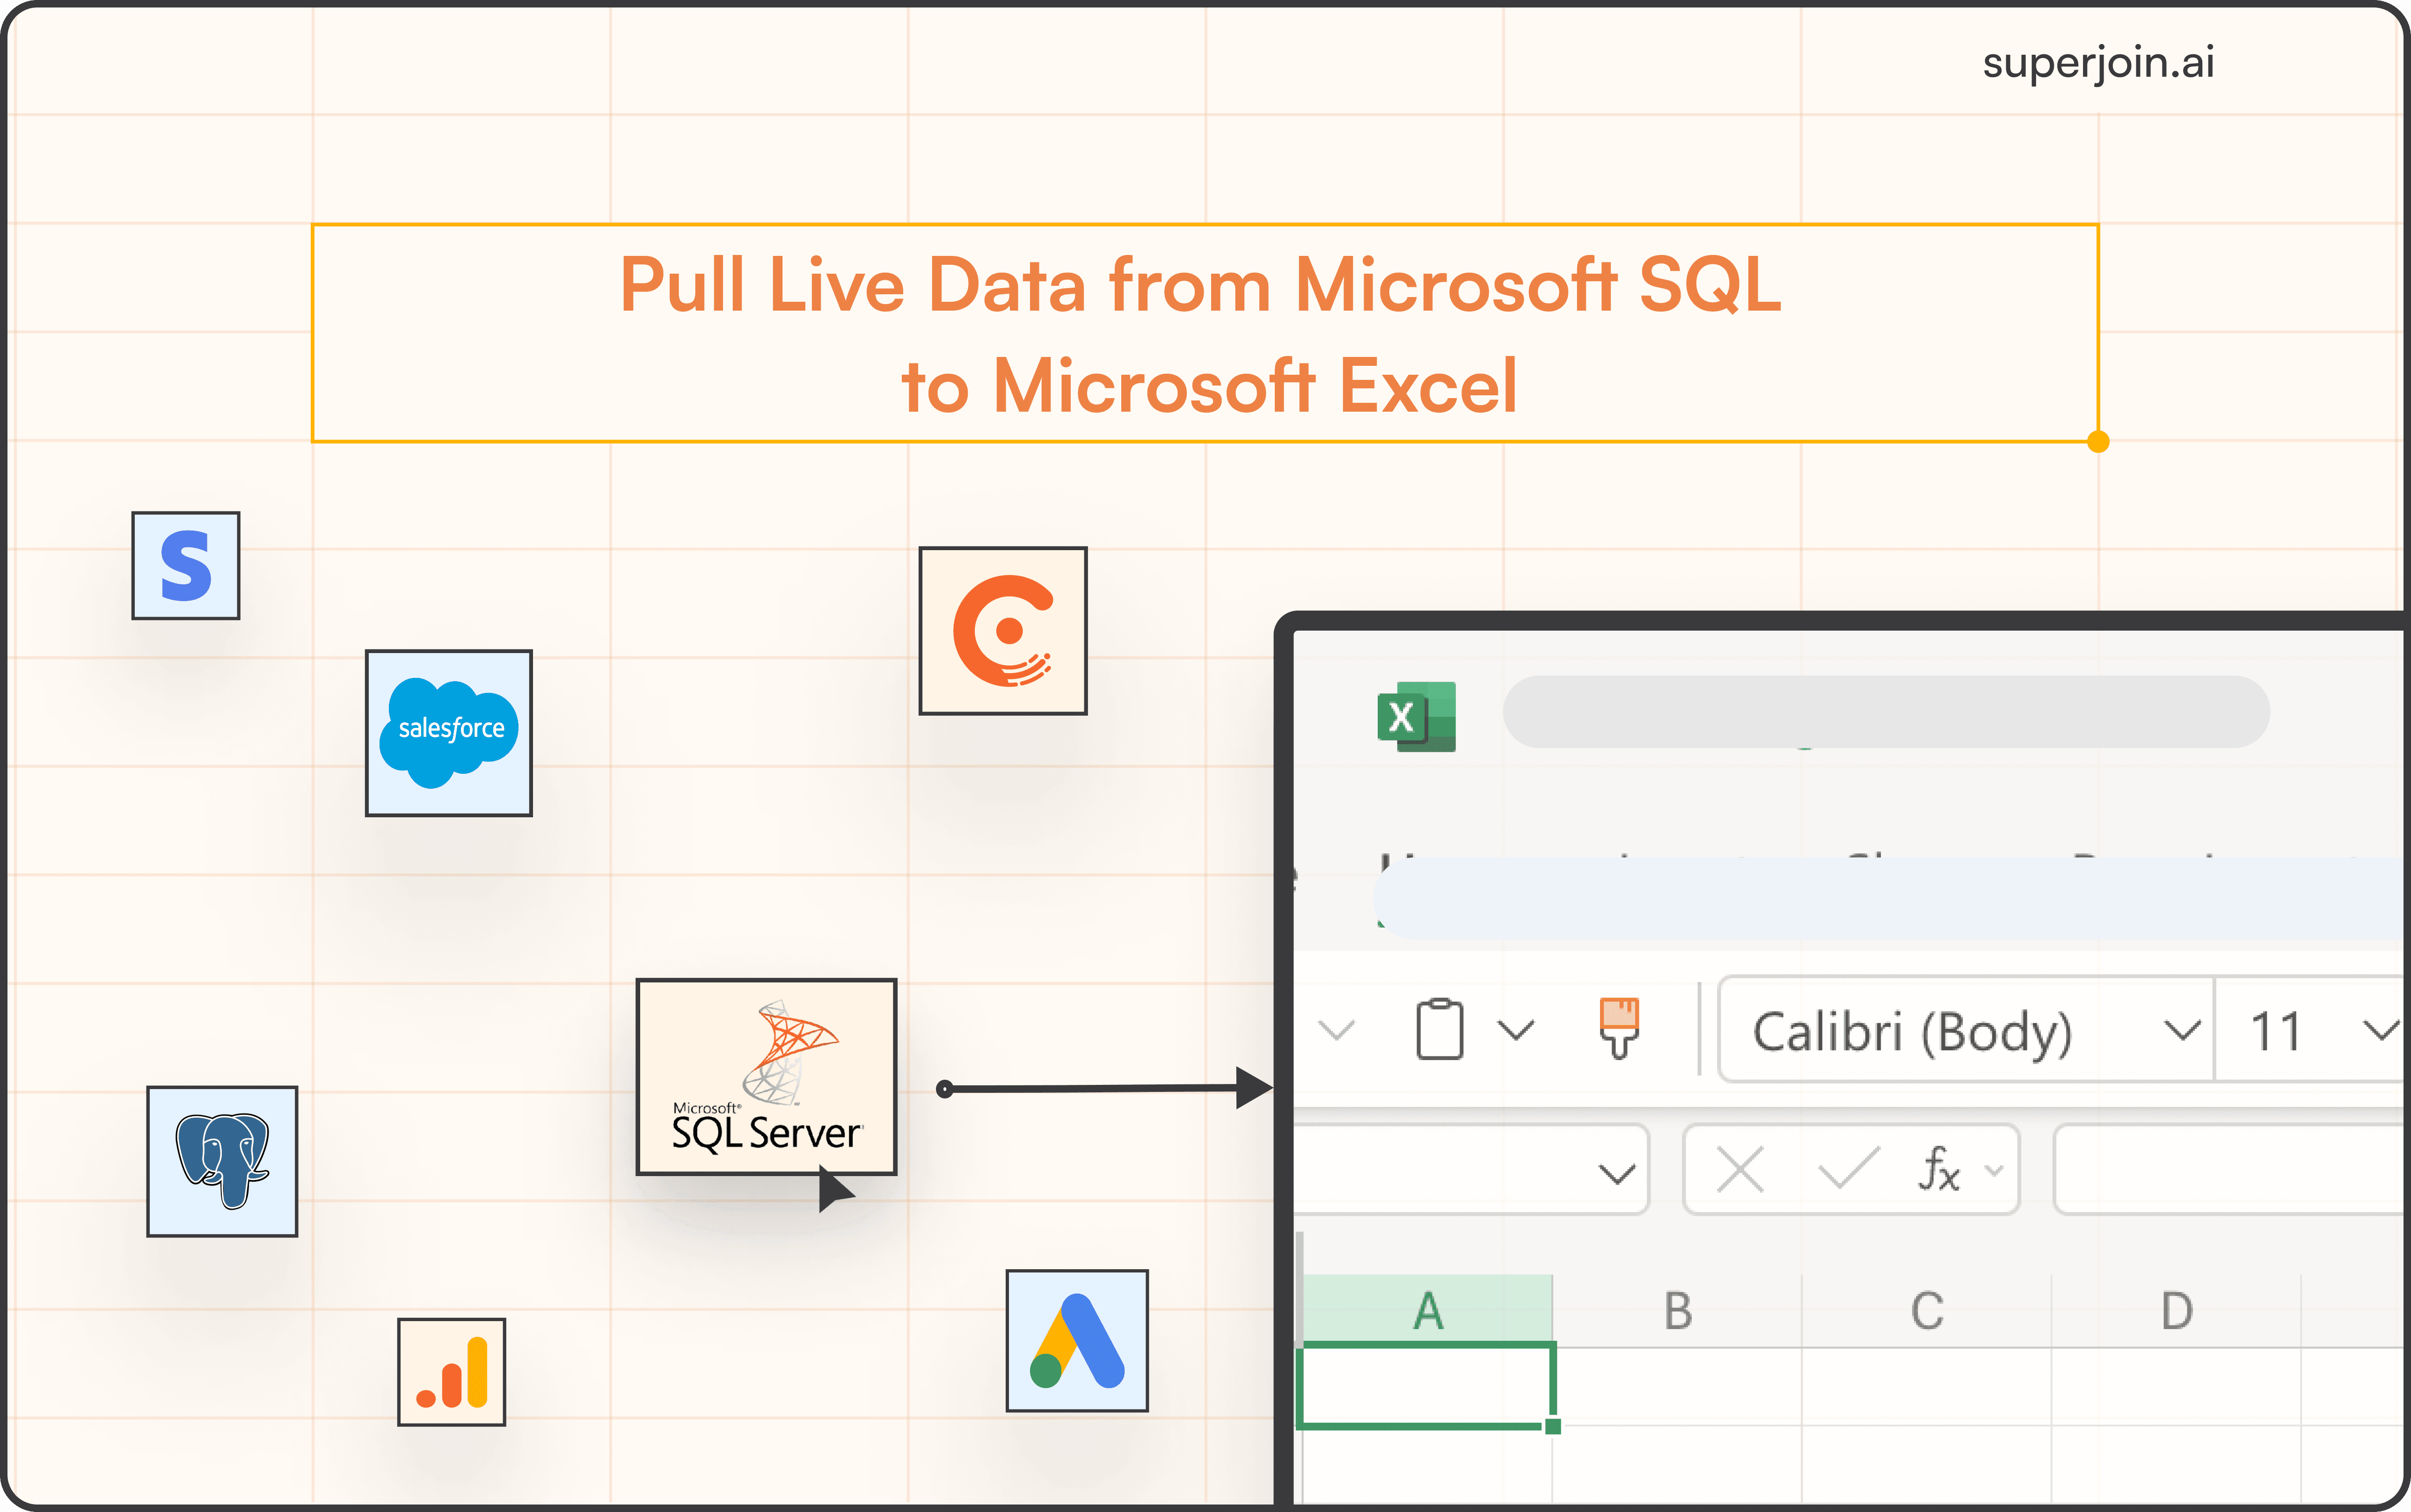Click the grey Excel title search bar
The image size is (2411, 1512).
point(1886,712)
